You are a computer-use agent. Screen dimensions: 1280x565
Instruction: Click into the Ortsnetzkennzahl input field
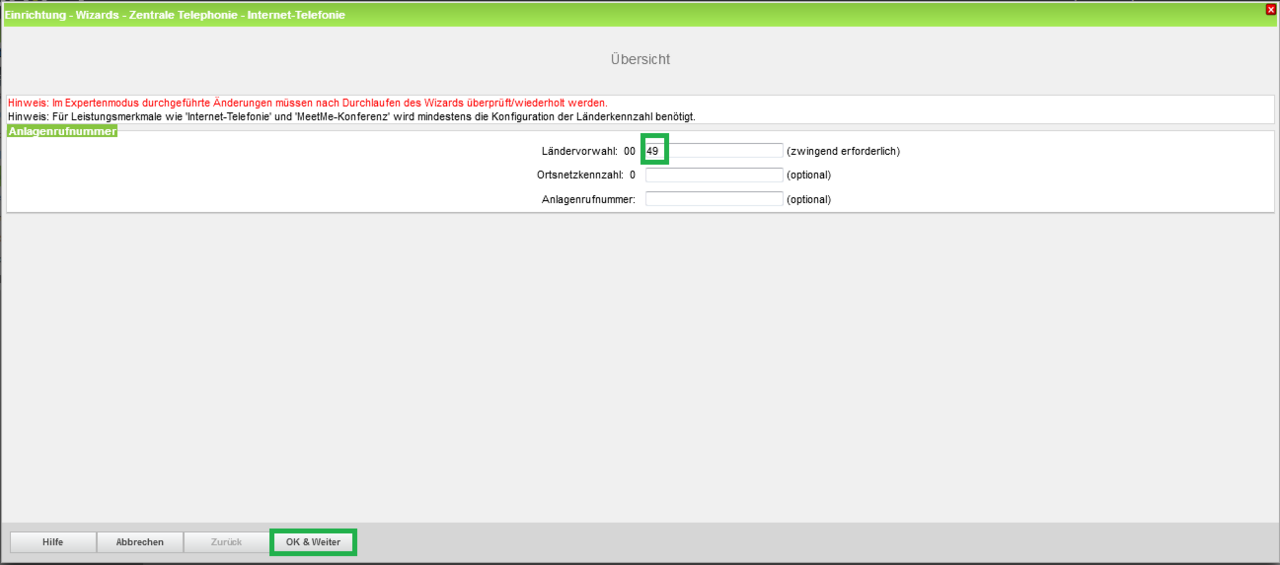point(713,175)
